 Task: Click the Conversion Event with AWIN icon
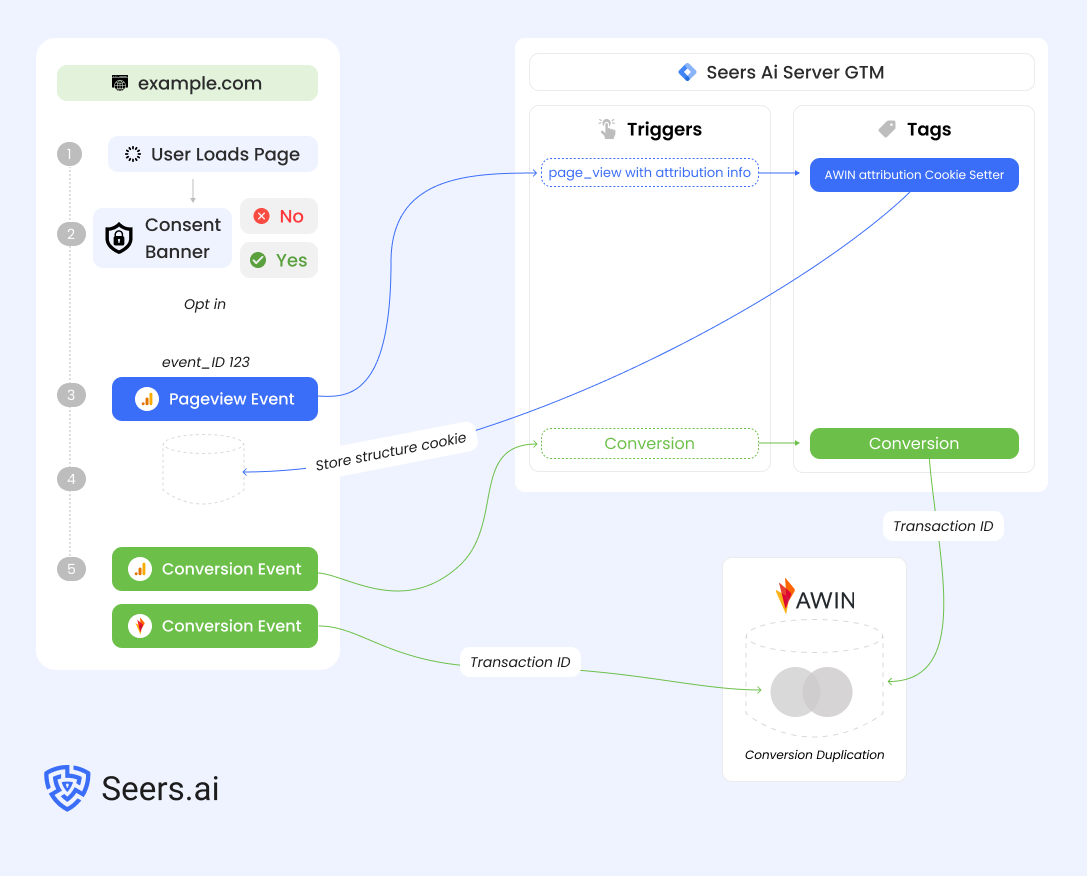(x=215, y=626)
